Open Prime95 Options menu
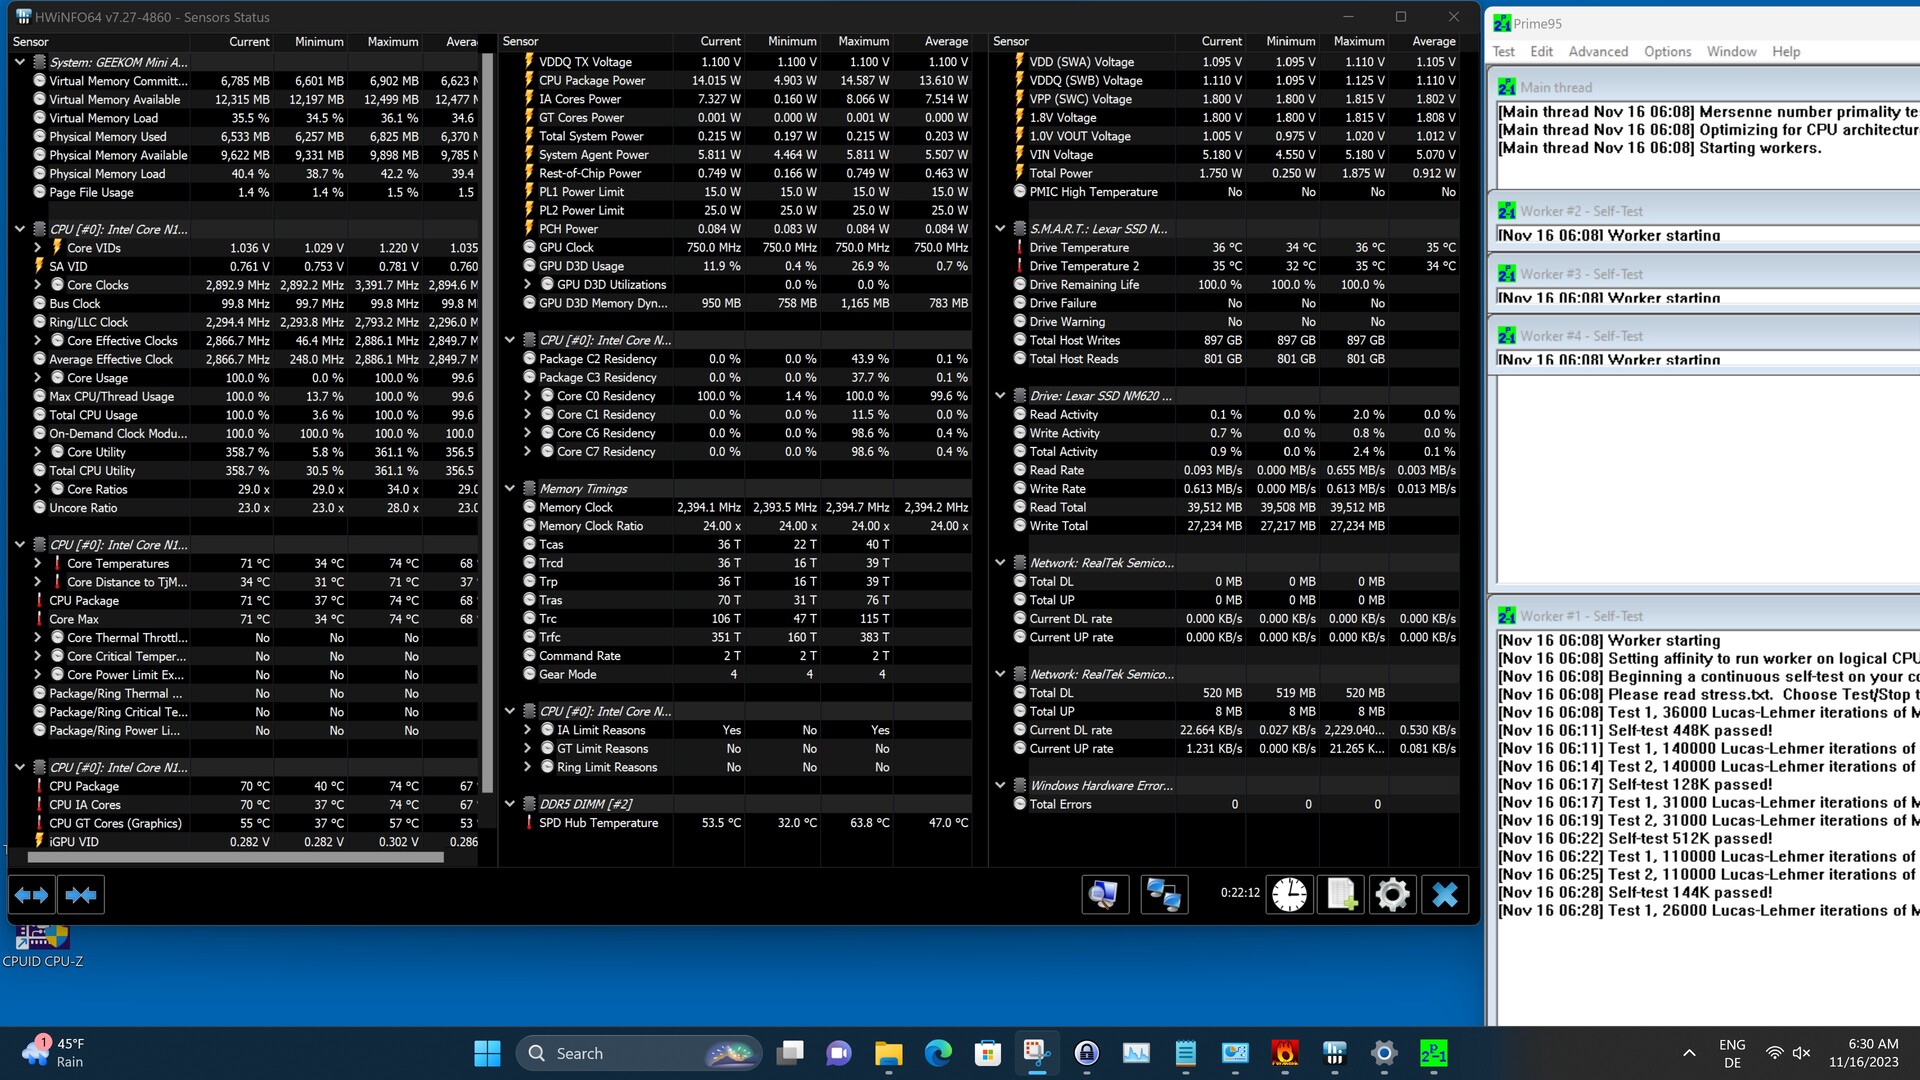 tap(1667, 52)
